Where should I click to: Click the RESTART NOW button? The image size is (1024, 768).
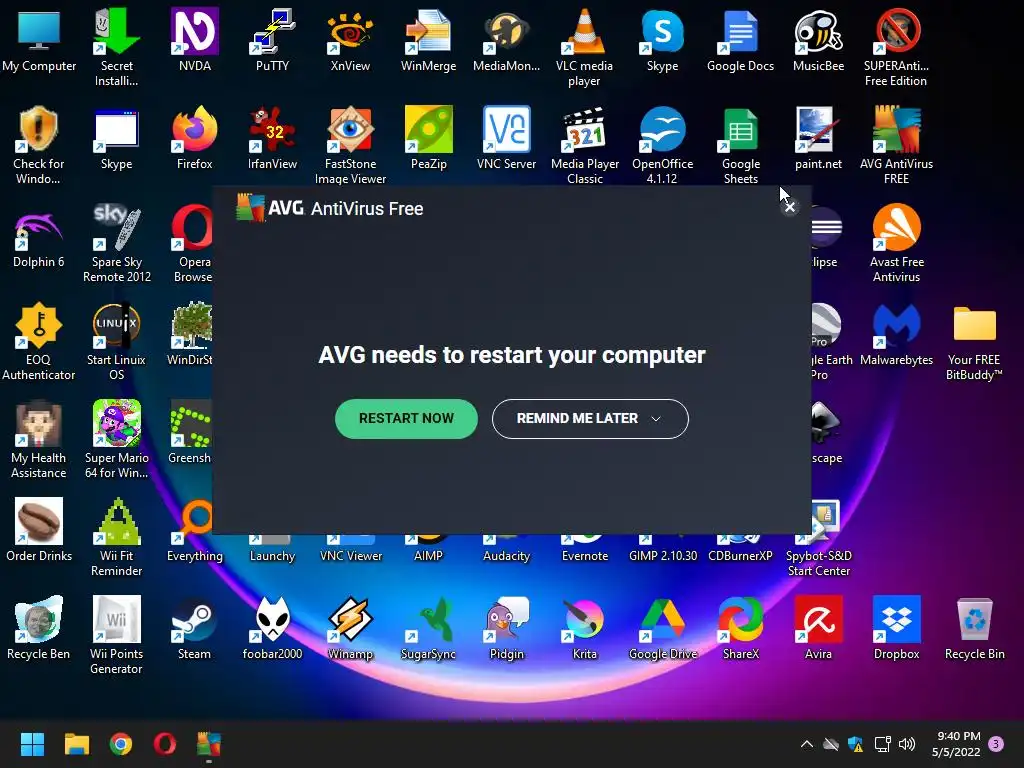[x=406, y=419]
